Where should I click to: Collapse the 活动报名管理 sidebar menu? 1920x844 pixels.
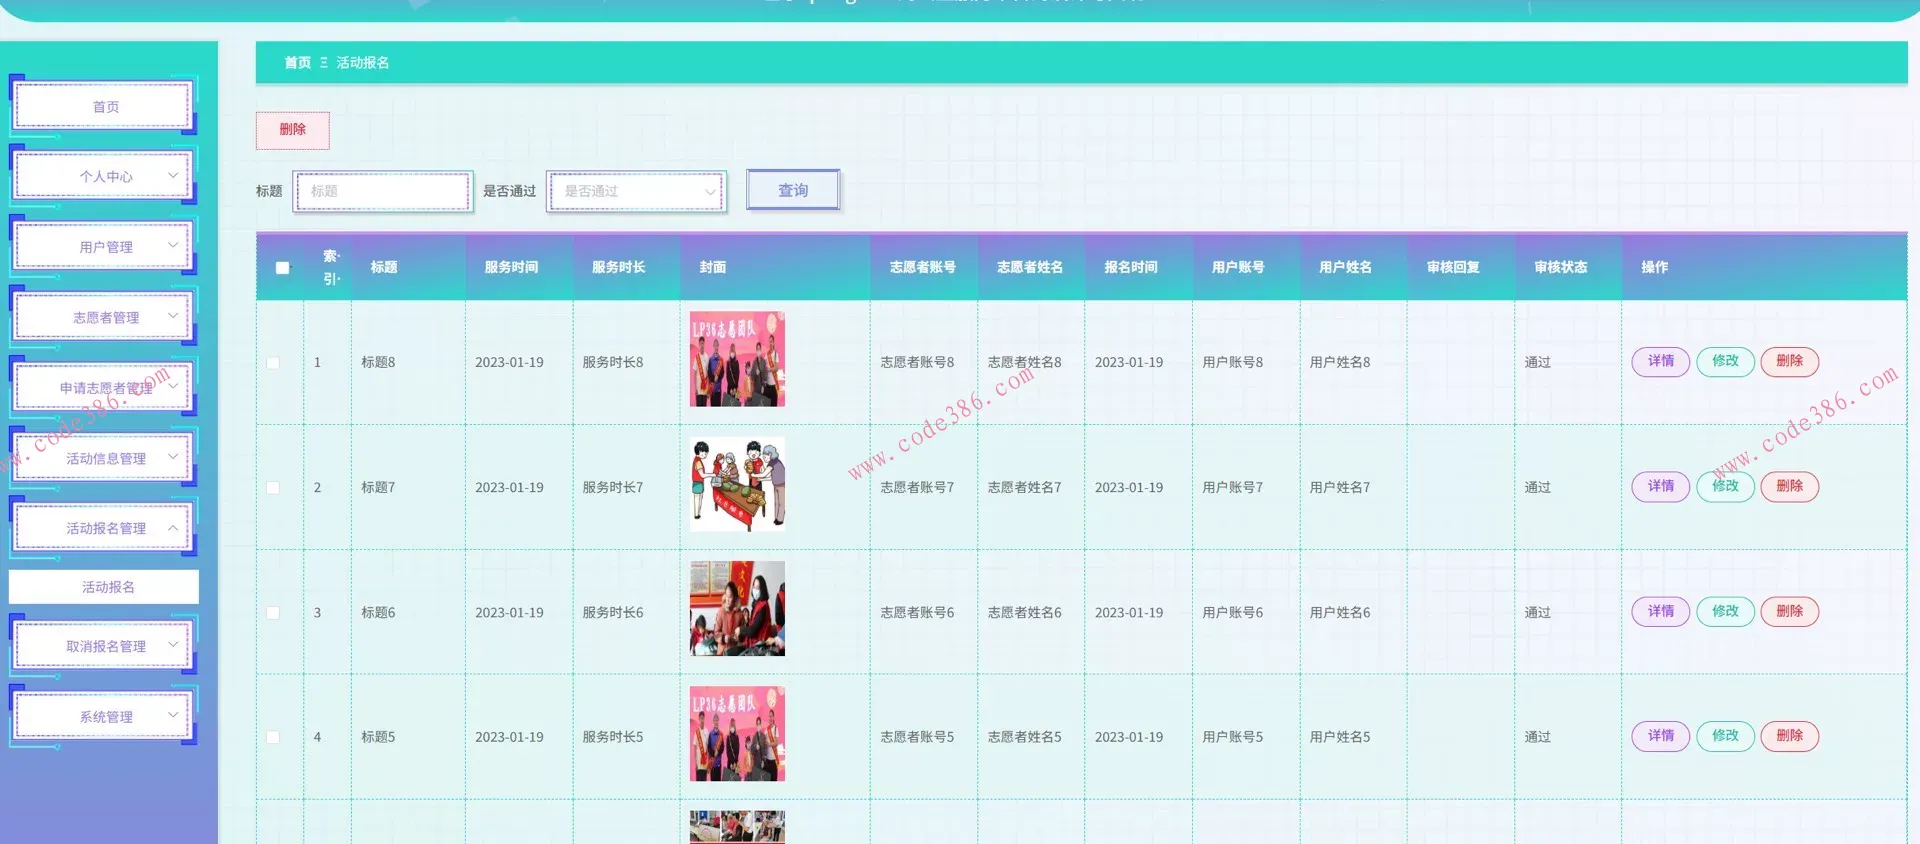coord(105,528)
